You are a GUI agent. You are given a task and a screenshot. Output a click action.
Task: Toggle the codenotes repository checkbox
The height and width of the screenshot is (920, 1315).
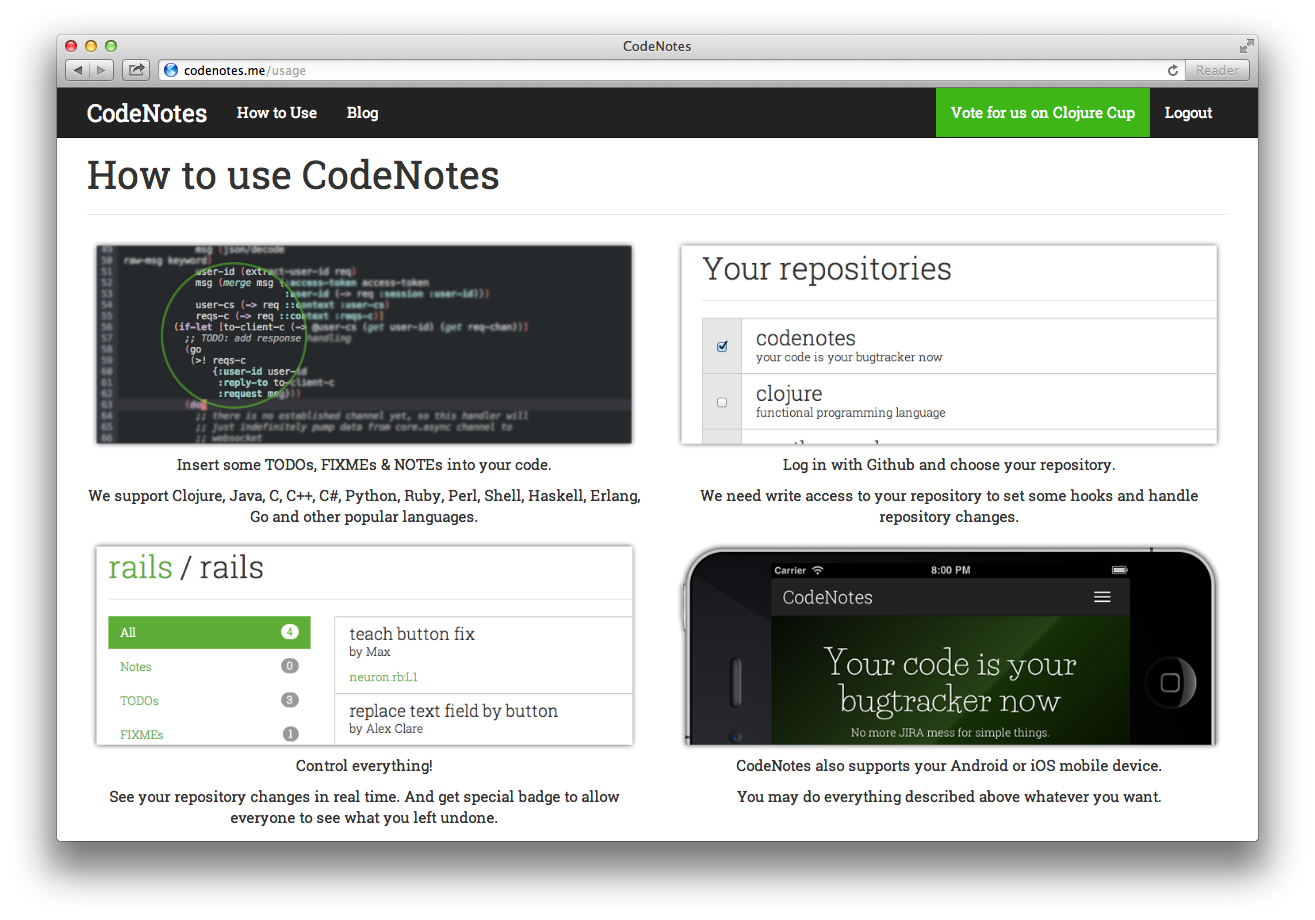point(723,347)
